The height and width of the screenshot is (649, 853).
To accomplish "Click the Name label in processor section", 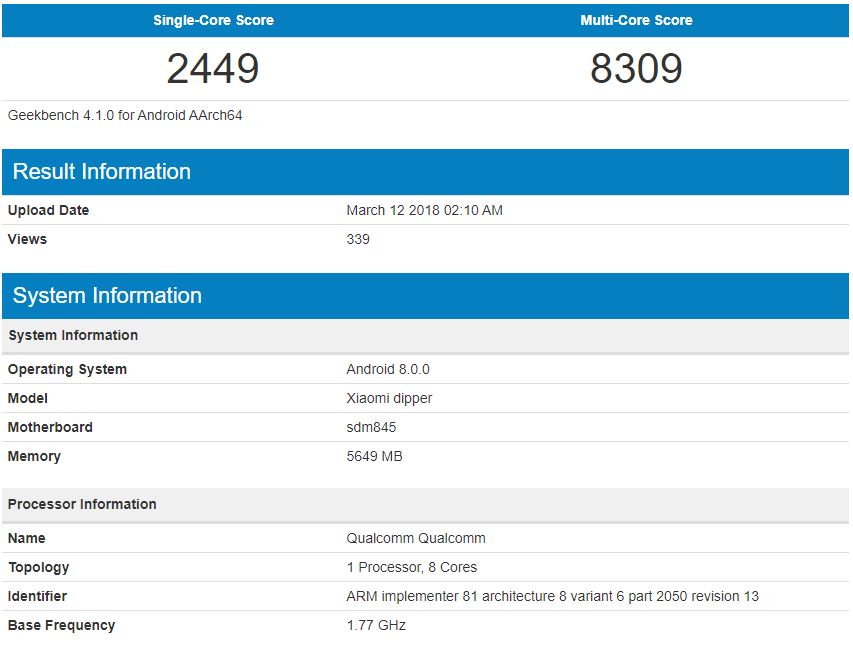I will point(27,538).
